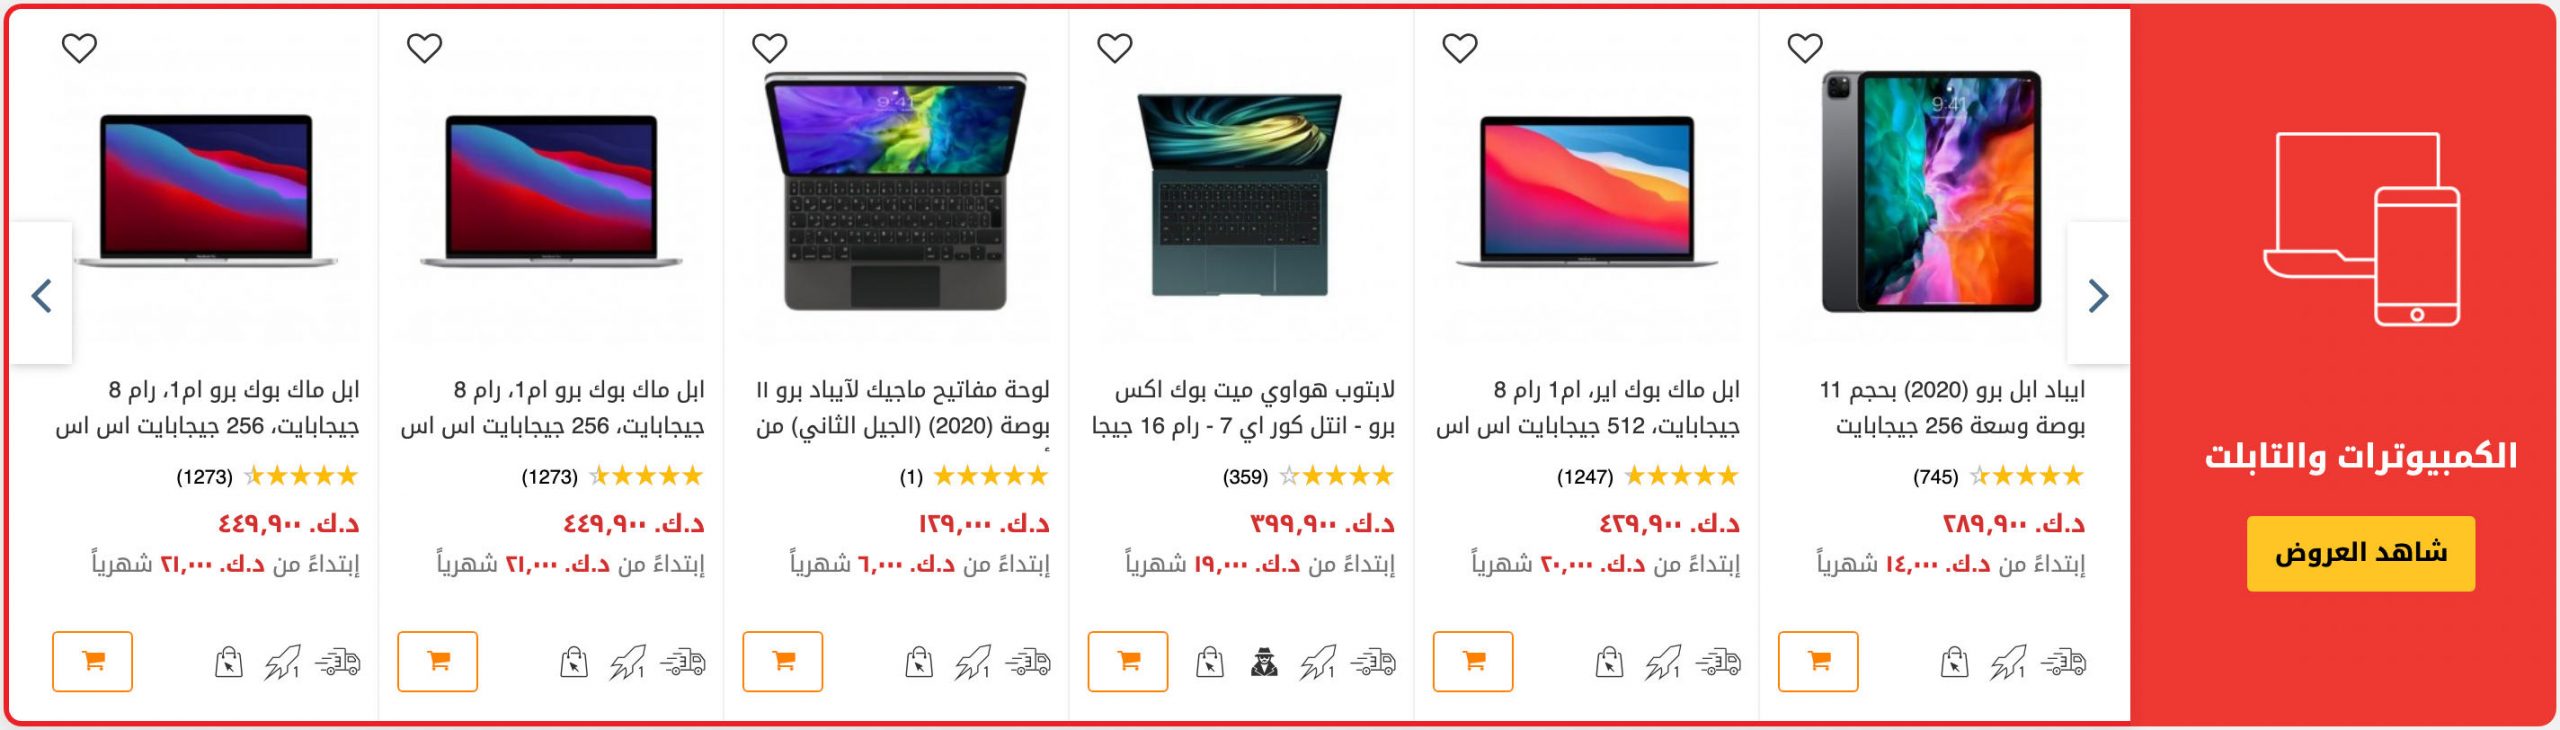
Task: Click the yellow شاهد العروض button
Action: tap(2361, 553)
